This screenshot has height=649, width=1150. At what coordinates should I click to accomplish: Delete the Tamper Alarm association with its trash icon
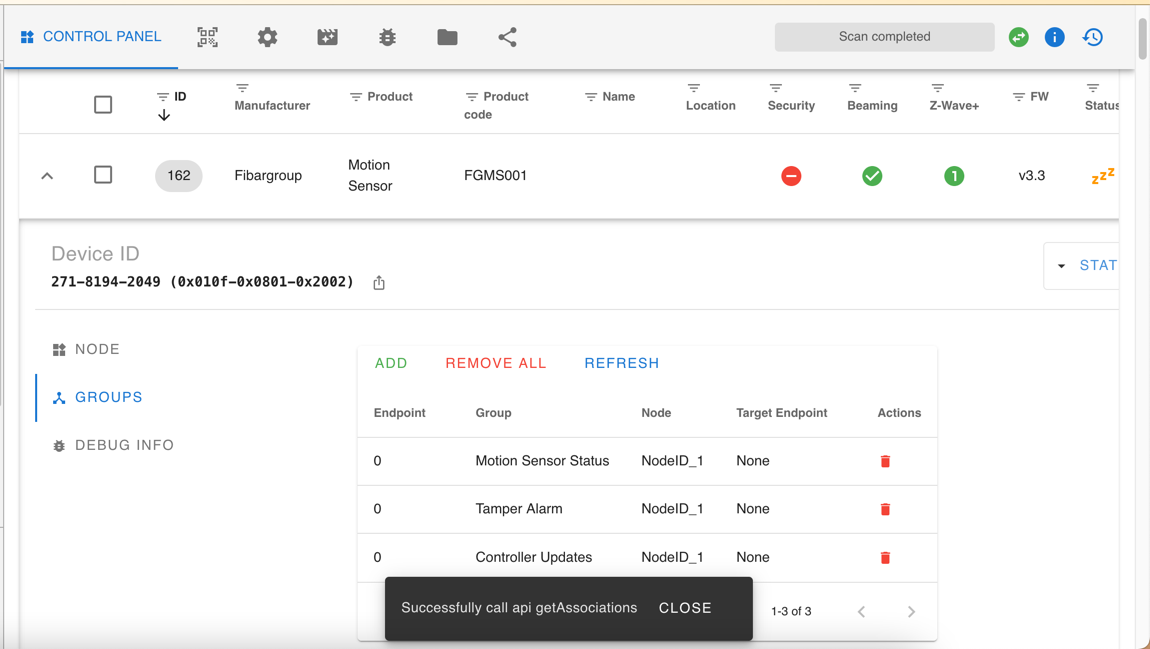pyautogui.click(x=885, y=509)
